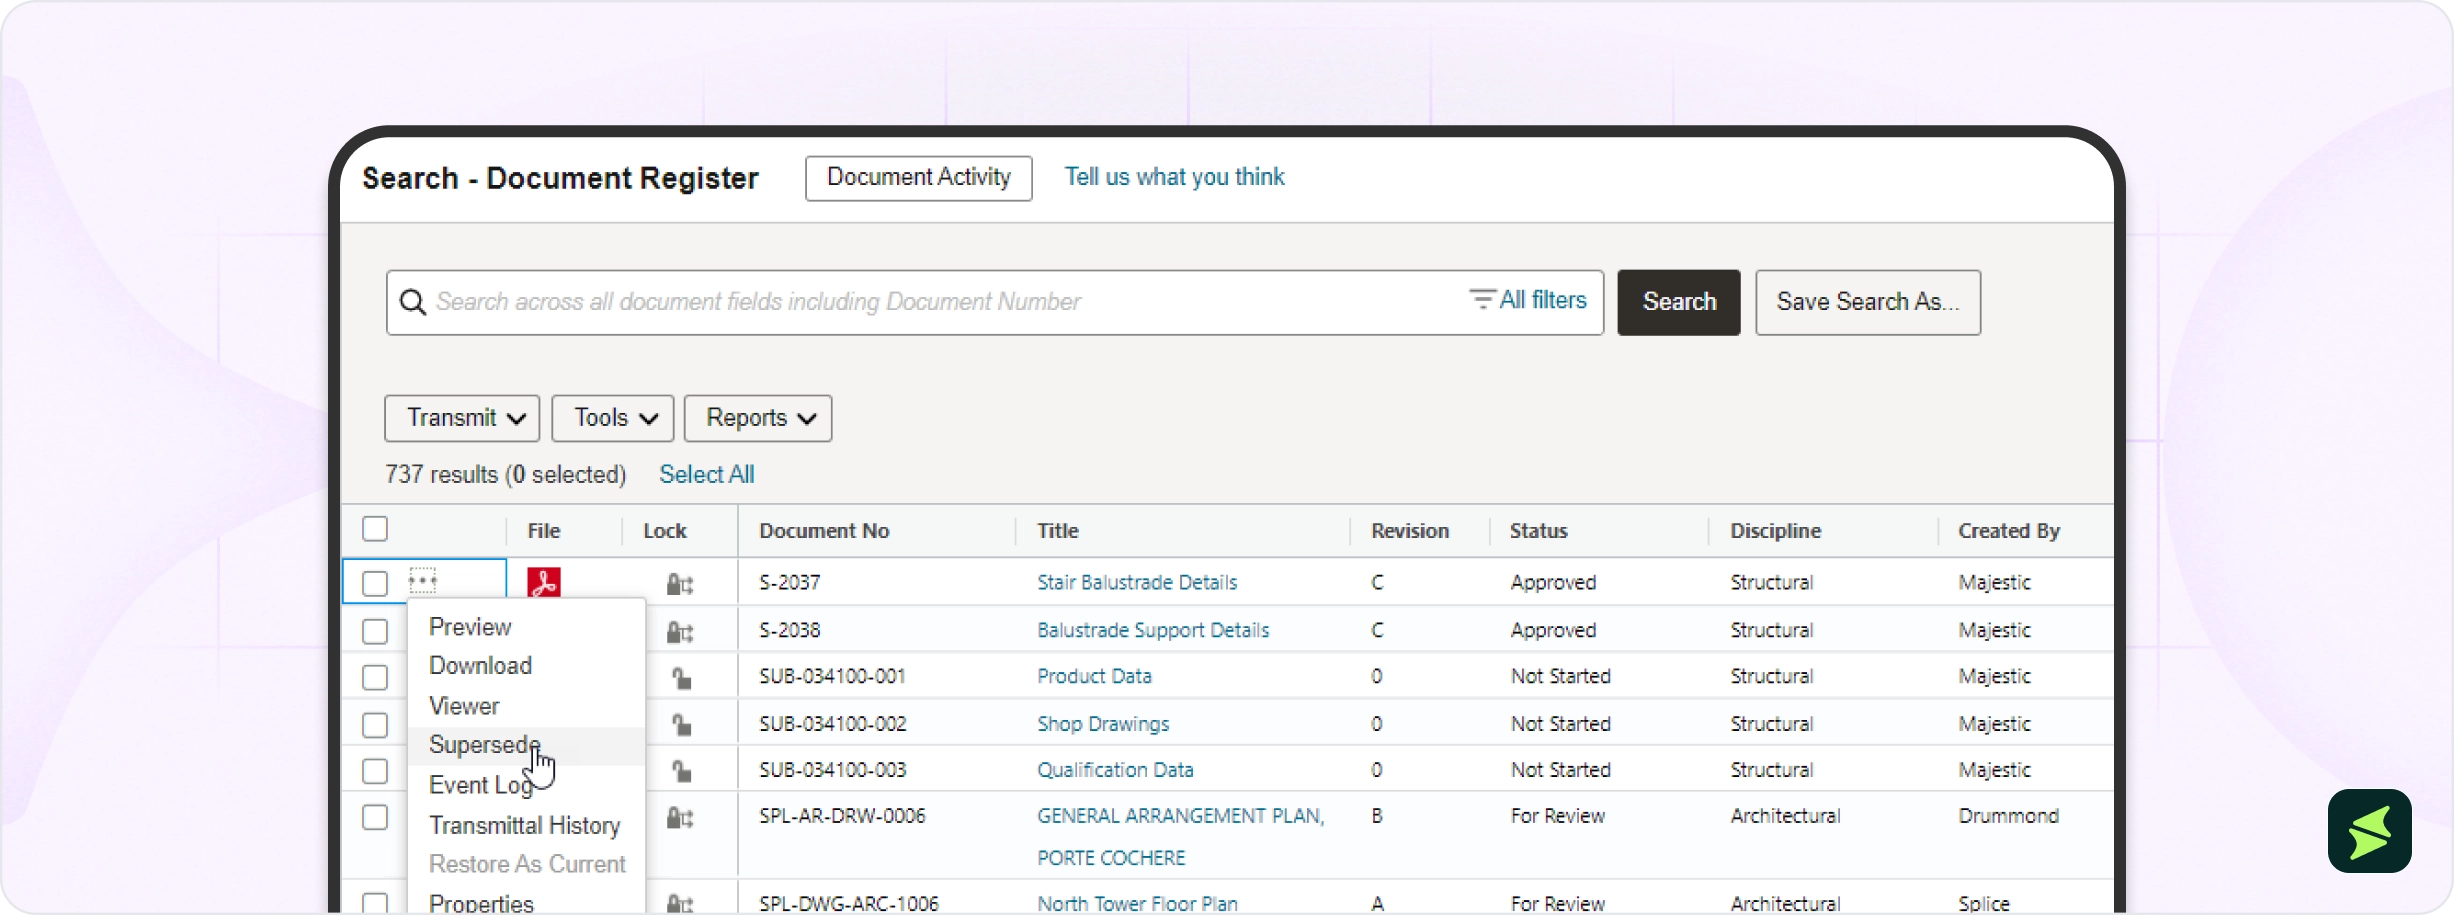Click 'Architectural' discipline in the SPL-AR-DRW-0006 row

pos(1786,816)
